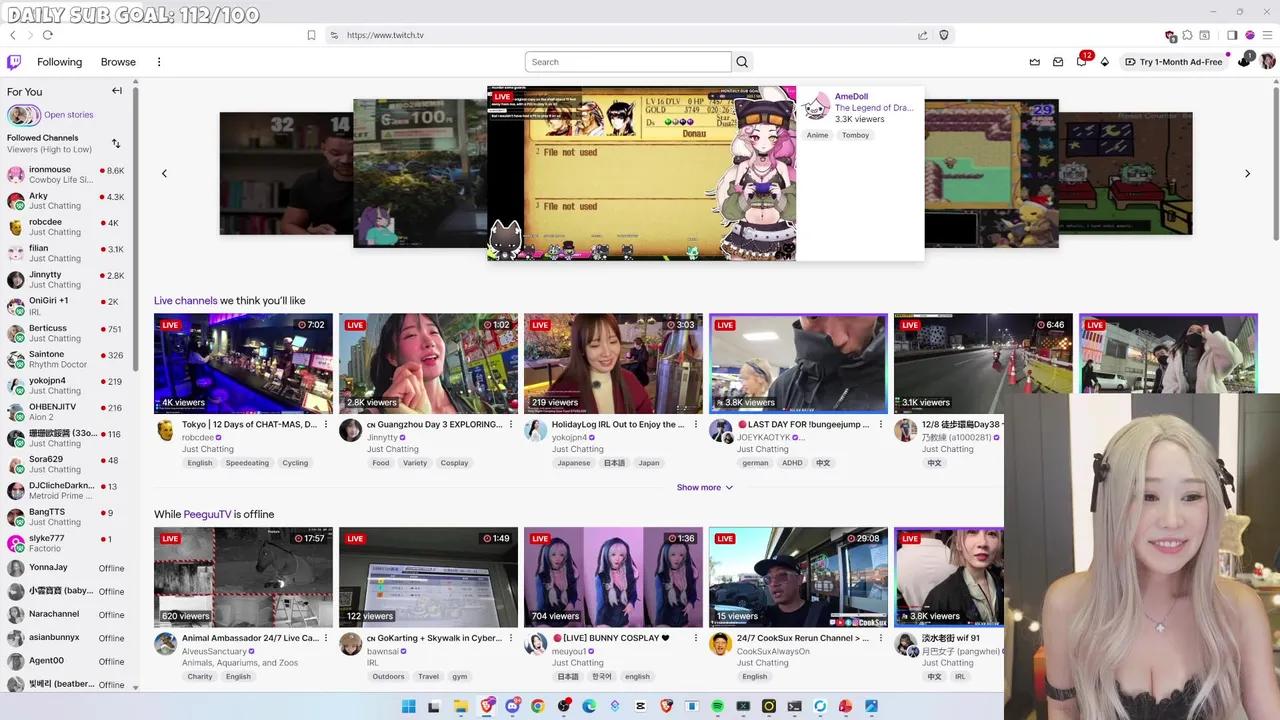Click the Try 1-Month Ad-Free button
The image size is (1280, 720).
click(x=1180, y=61)
